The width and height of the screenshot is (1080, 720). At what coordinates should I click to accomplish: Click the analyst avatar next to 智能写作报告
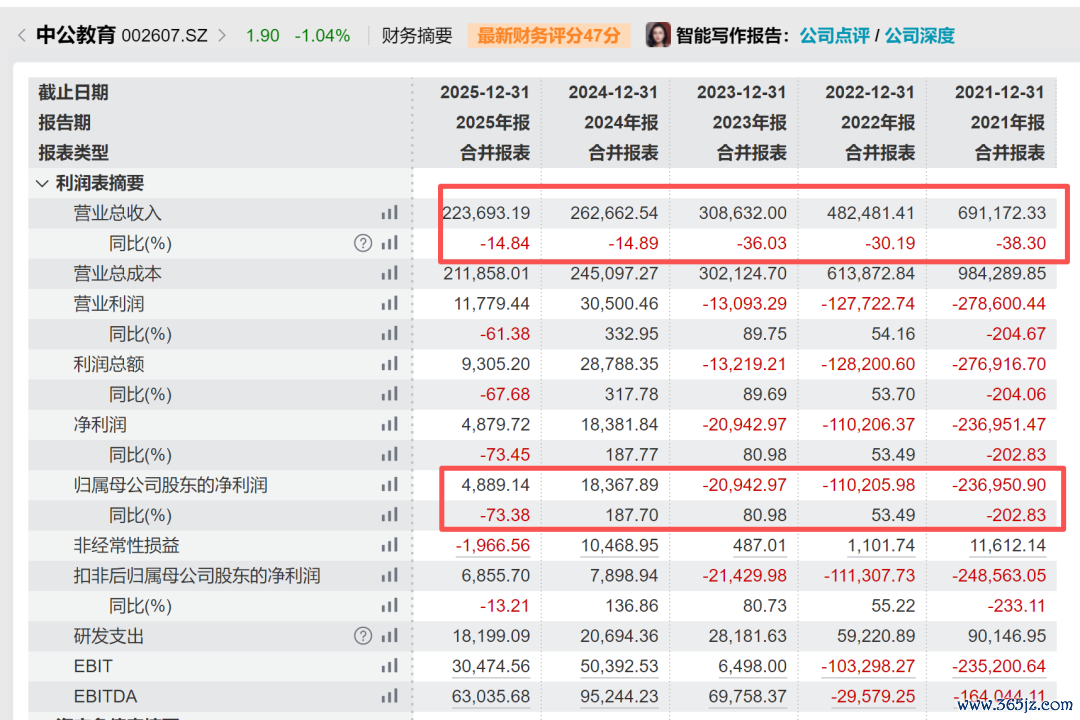point(658,34)
